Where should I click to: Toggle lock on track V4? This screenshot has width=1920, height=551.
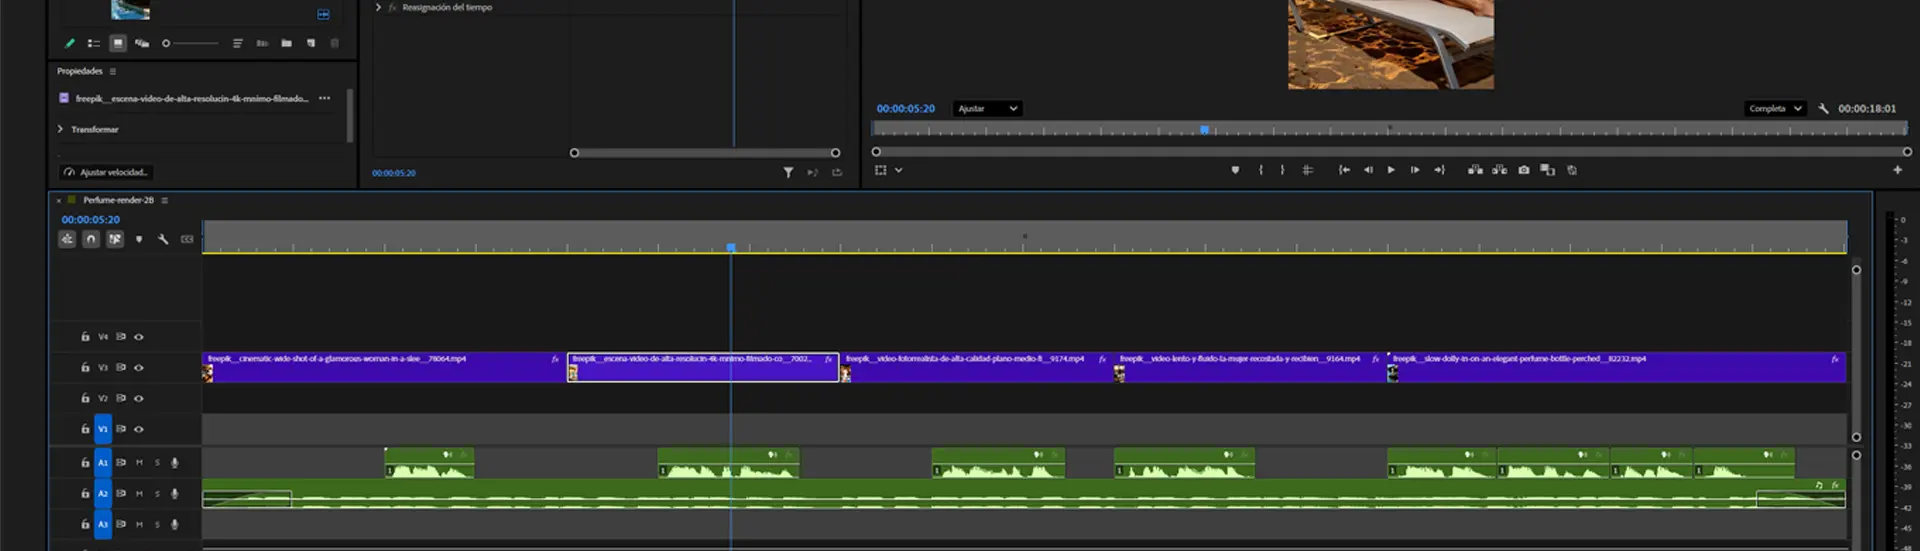85,337
